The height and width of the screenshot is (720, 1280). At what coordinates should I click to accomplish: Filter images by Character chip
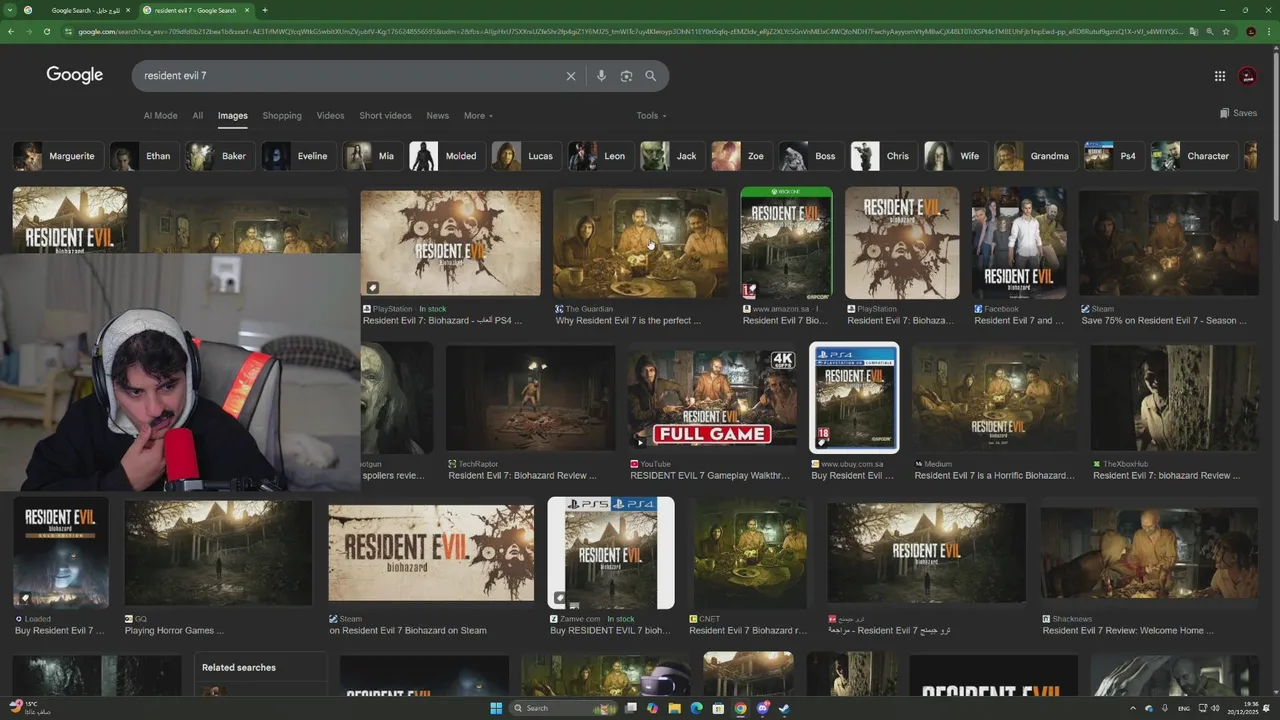1194,156
